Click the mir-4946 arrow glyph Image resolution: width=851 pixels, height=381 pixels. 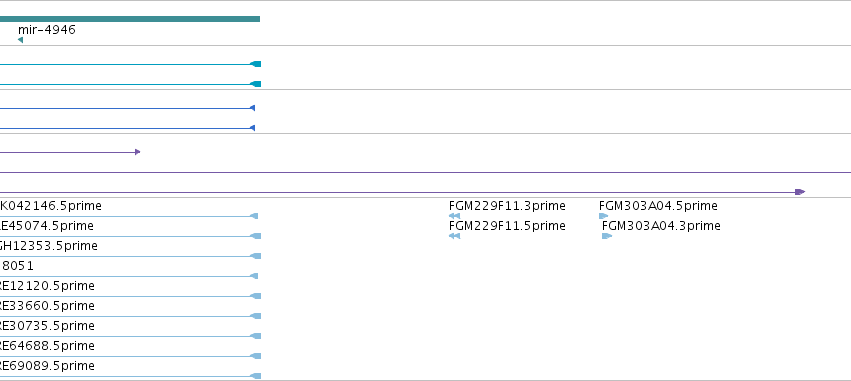click(x=20, y=40)
